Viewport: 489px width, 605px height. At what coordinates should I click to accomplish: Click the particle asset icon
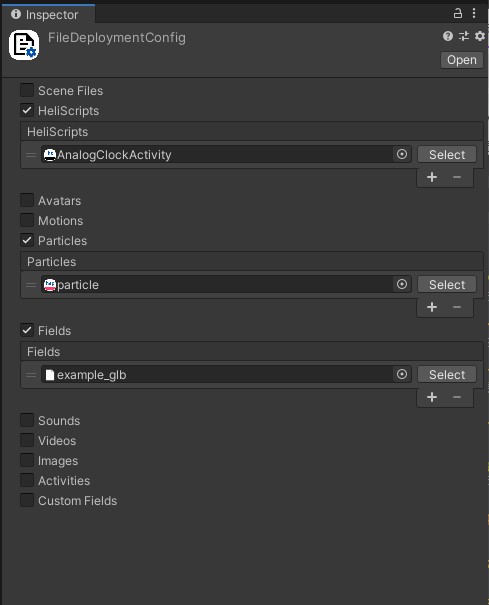50,285
